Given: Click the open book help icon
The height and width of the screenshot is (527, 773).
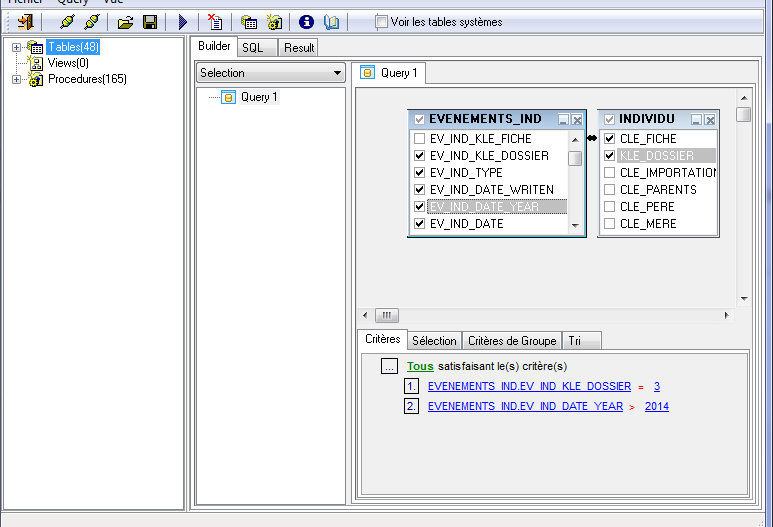Looking at the screenshot, I should pos(332,21).
